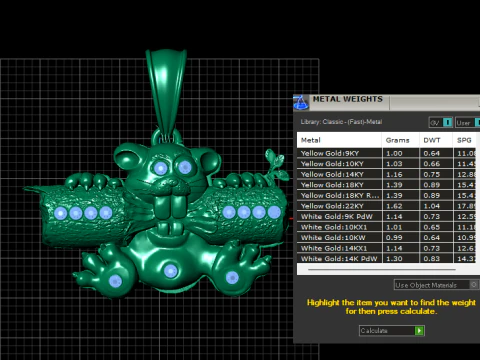The height and width of the screenshot is (360, 480).
Task: Select the White Gold:14K PdW row
Action: point(387,258)
